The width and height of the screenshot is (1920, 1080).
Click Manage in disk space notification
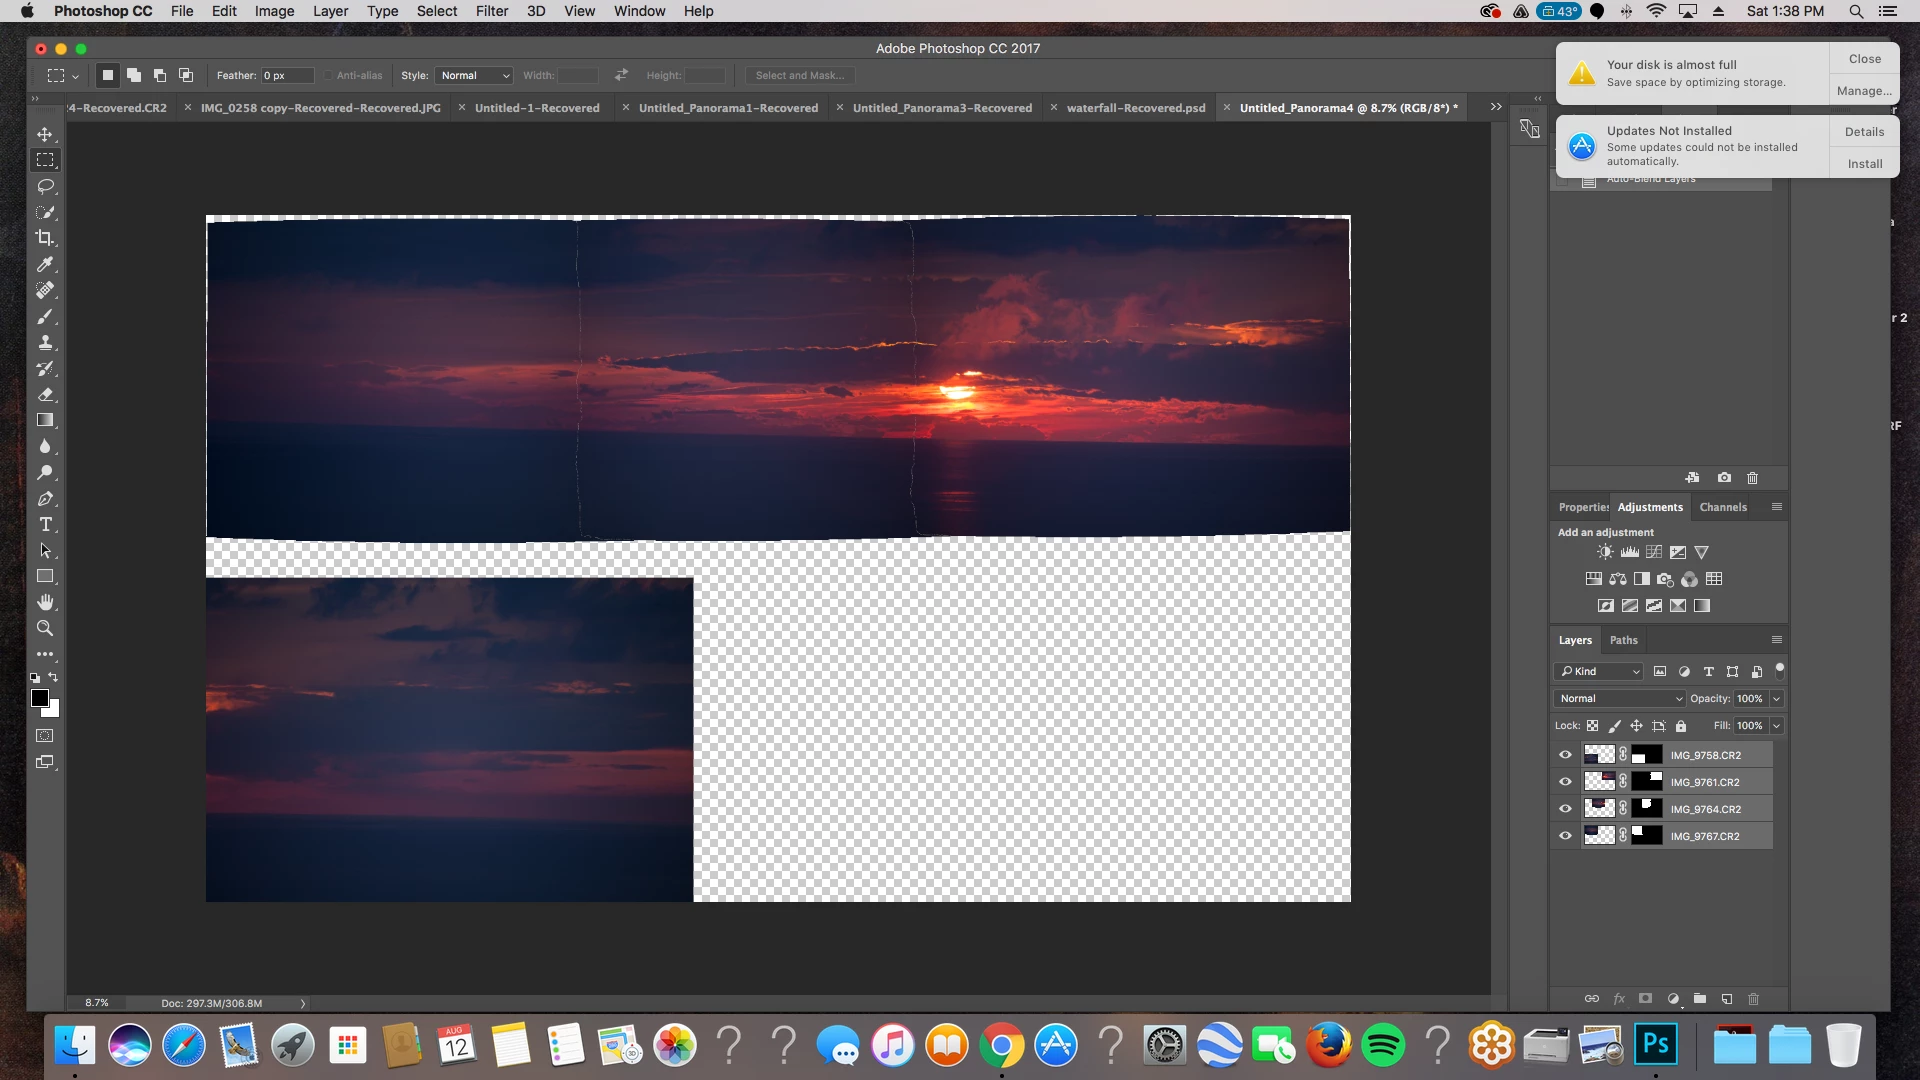[x=1864, y=90]
